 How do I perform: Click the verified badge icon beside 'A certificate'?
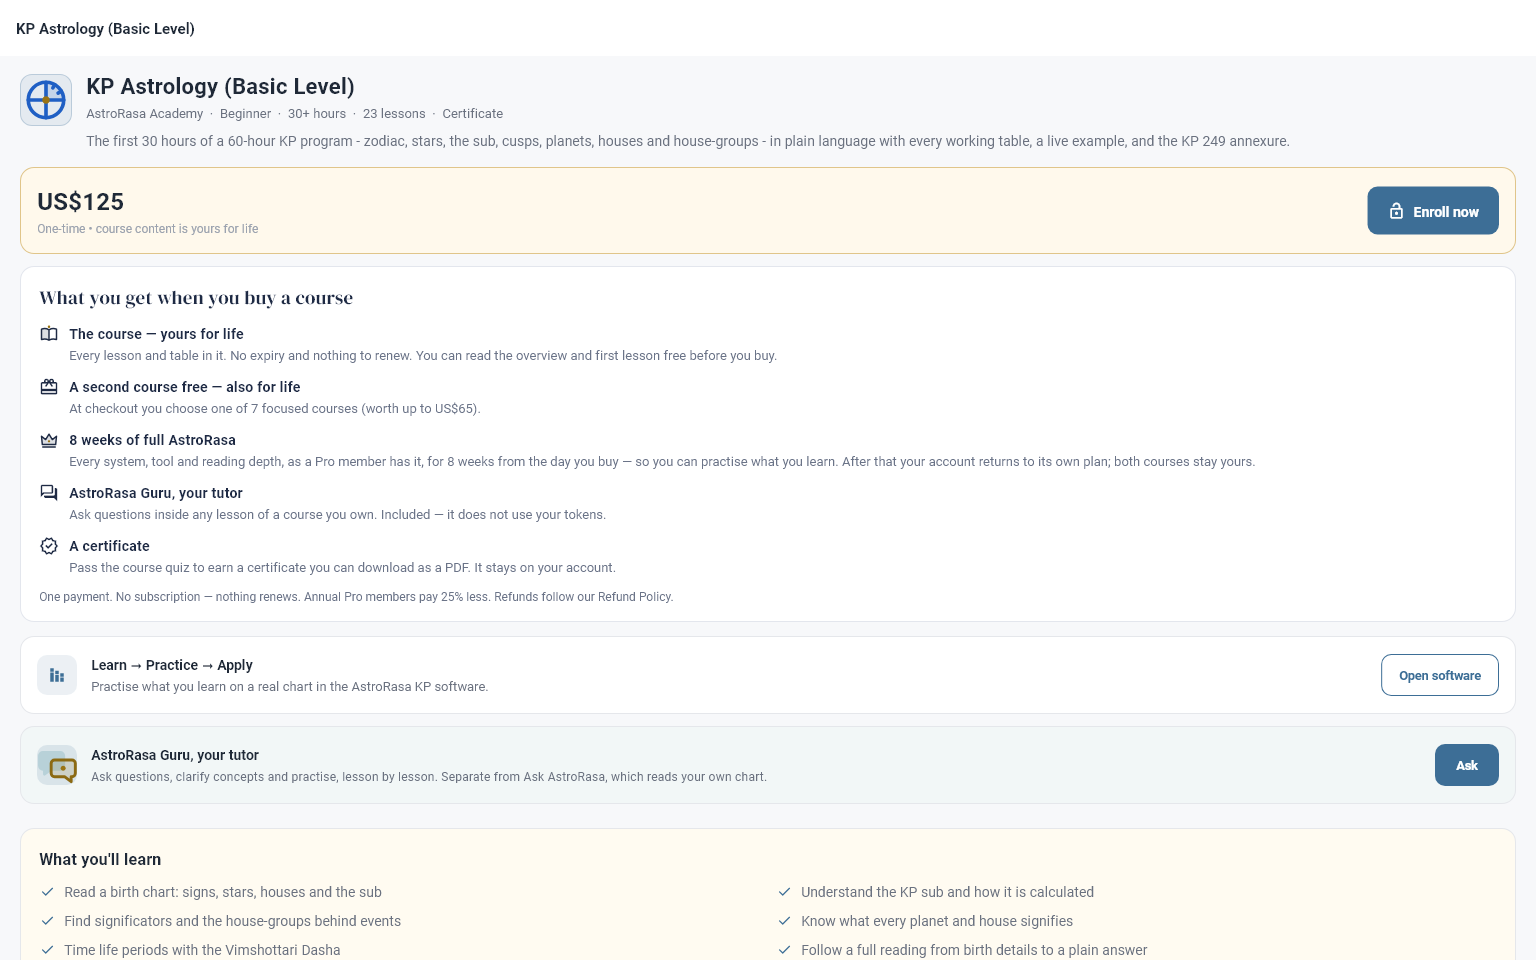coord(49,546)
